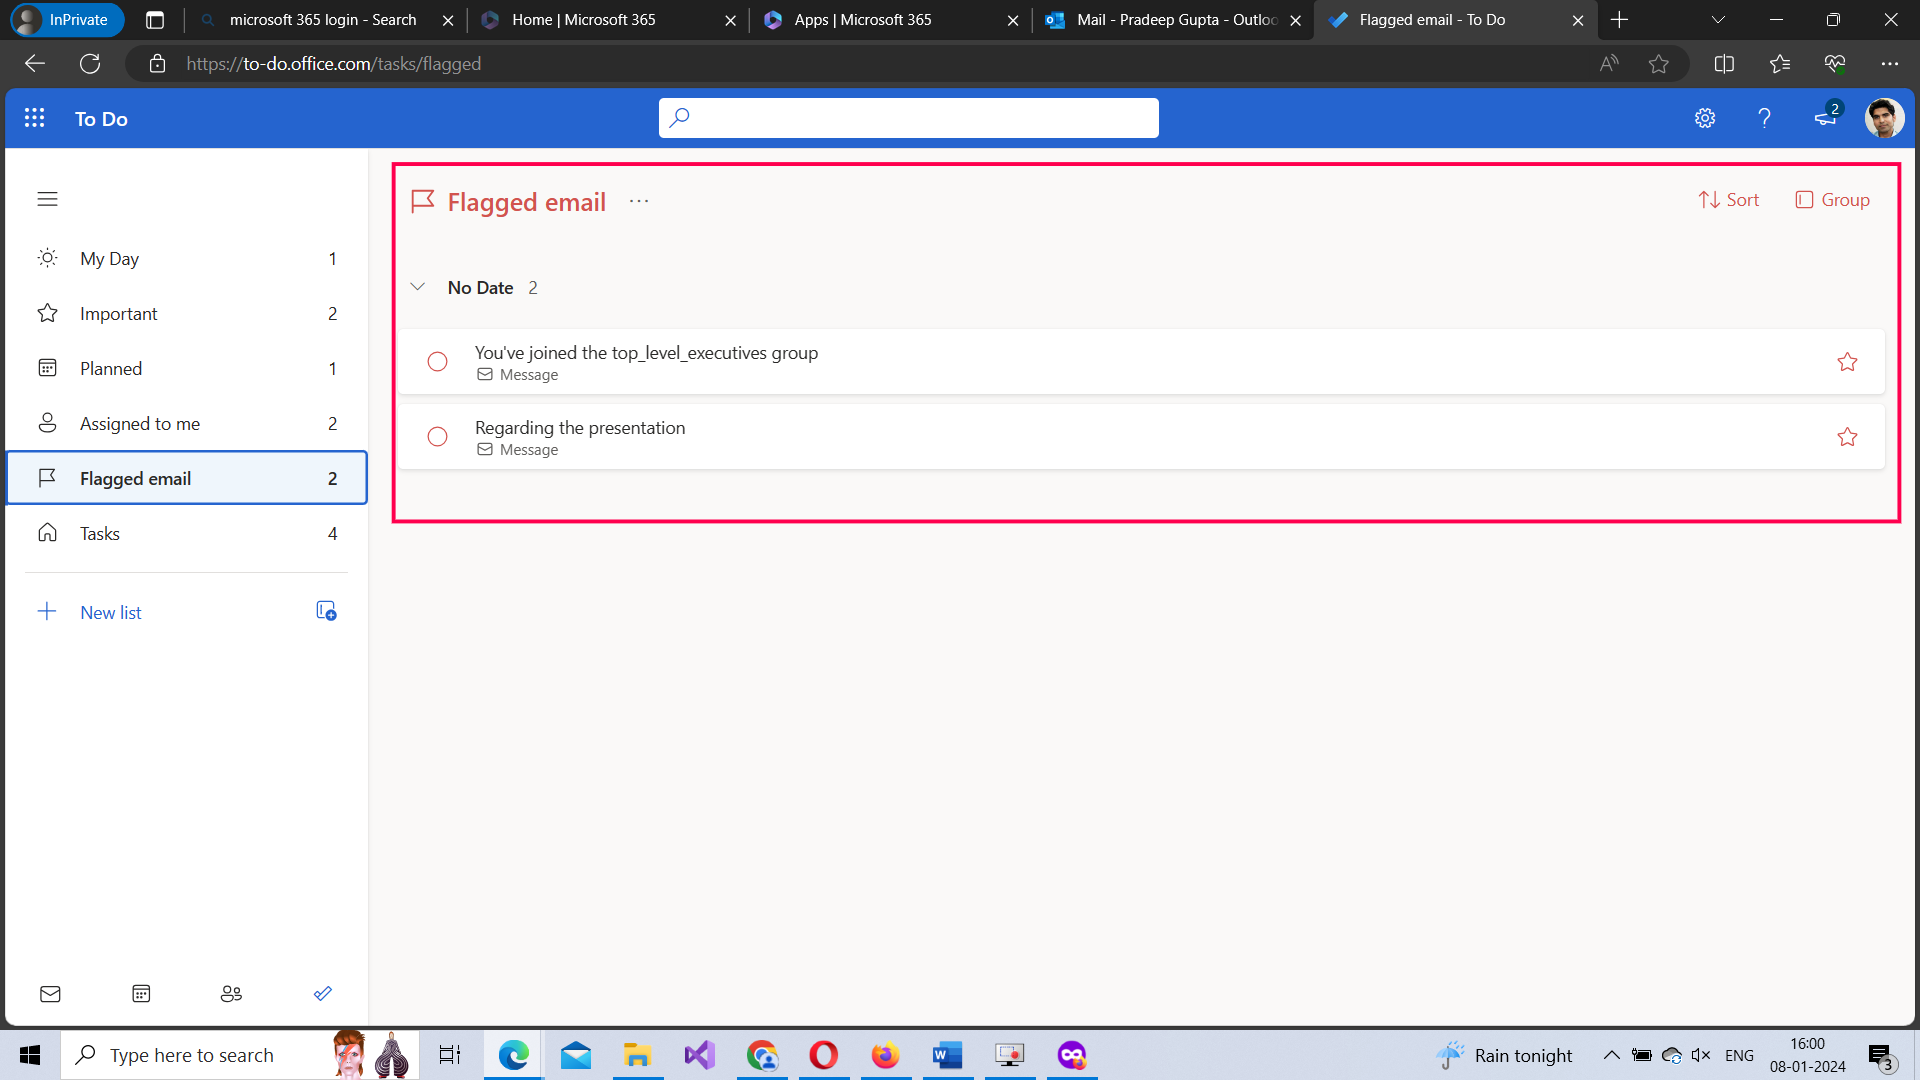Screen dimensions: 1920x1080
Task: Open the Sort options menu
Action: pos(1729,199)
